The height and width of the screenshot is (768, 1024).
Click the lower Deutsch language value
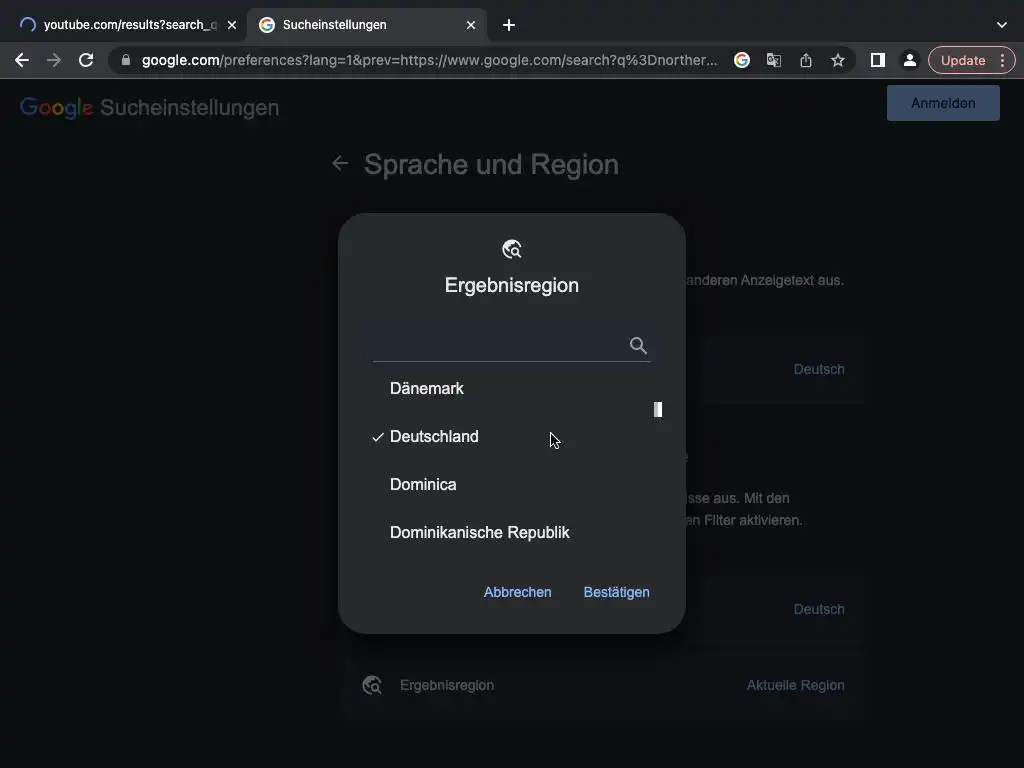[819, 609]
